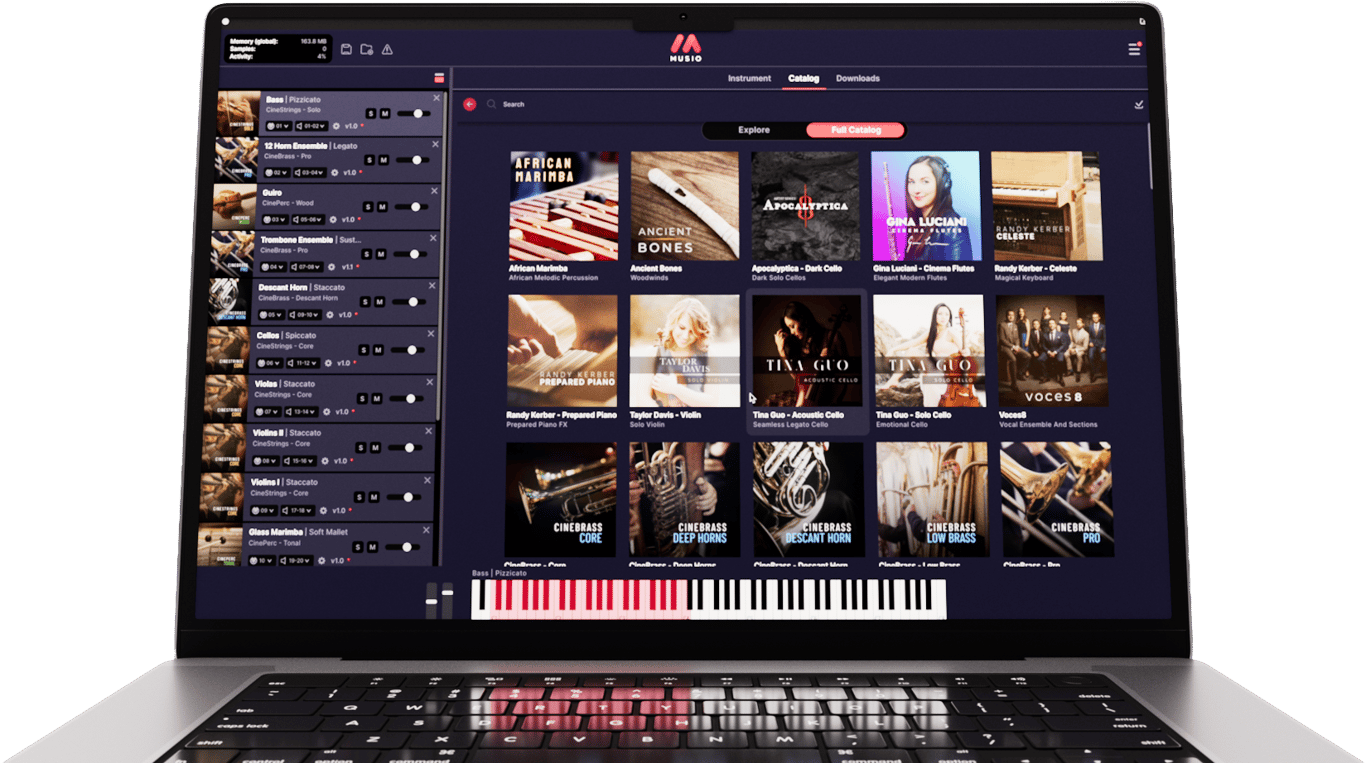Switch to the Instrument tab
Image resolution: width=1366 pixels, height=763 pixels.
click(750, 78)
